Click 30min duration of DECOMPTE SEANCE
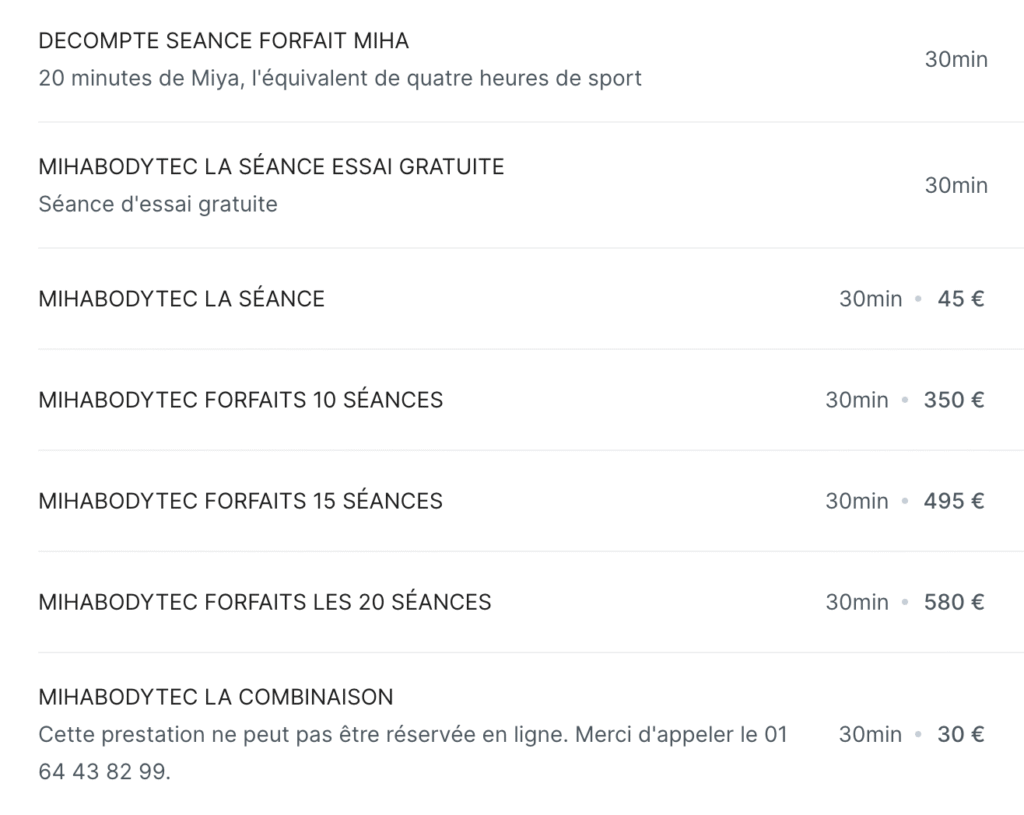Viewport: 1024px width, 815px height. [956, 59]
